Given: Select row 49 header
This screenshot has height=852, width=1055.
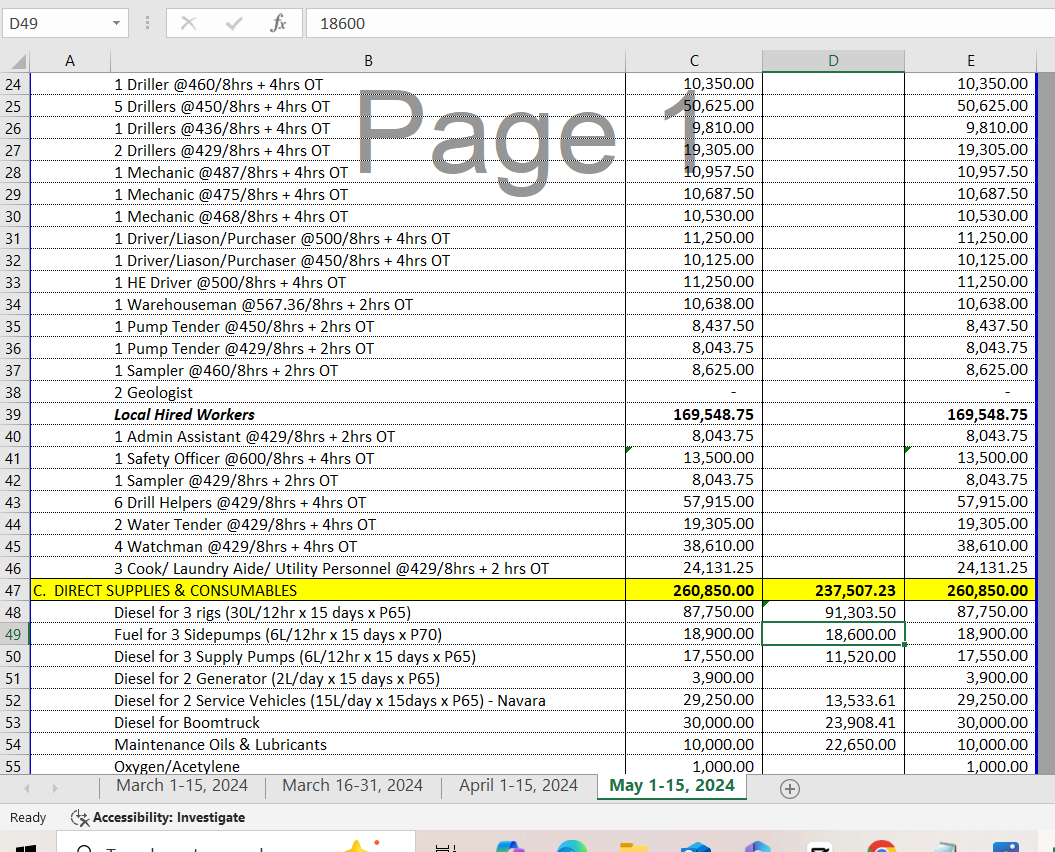Looking at the screenshot, I should (14, 635).
